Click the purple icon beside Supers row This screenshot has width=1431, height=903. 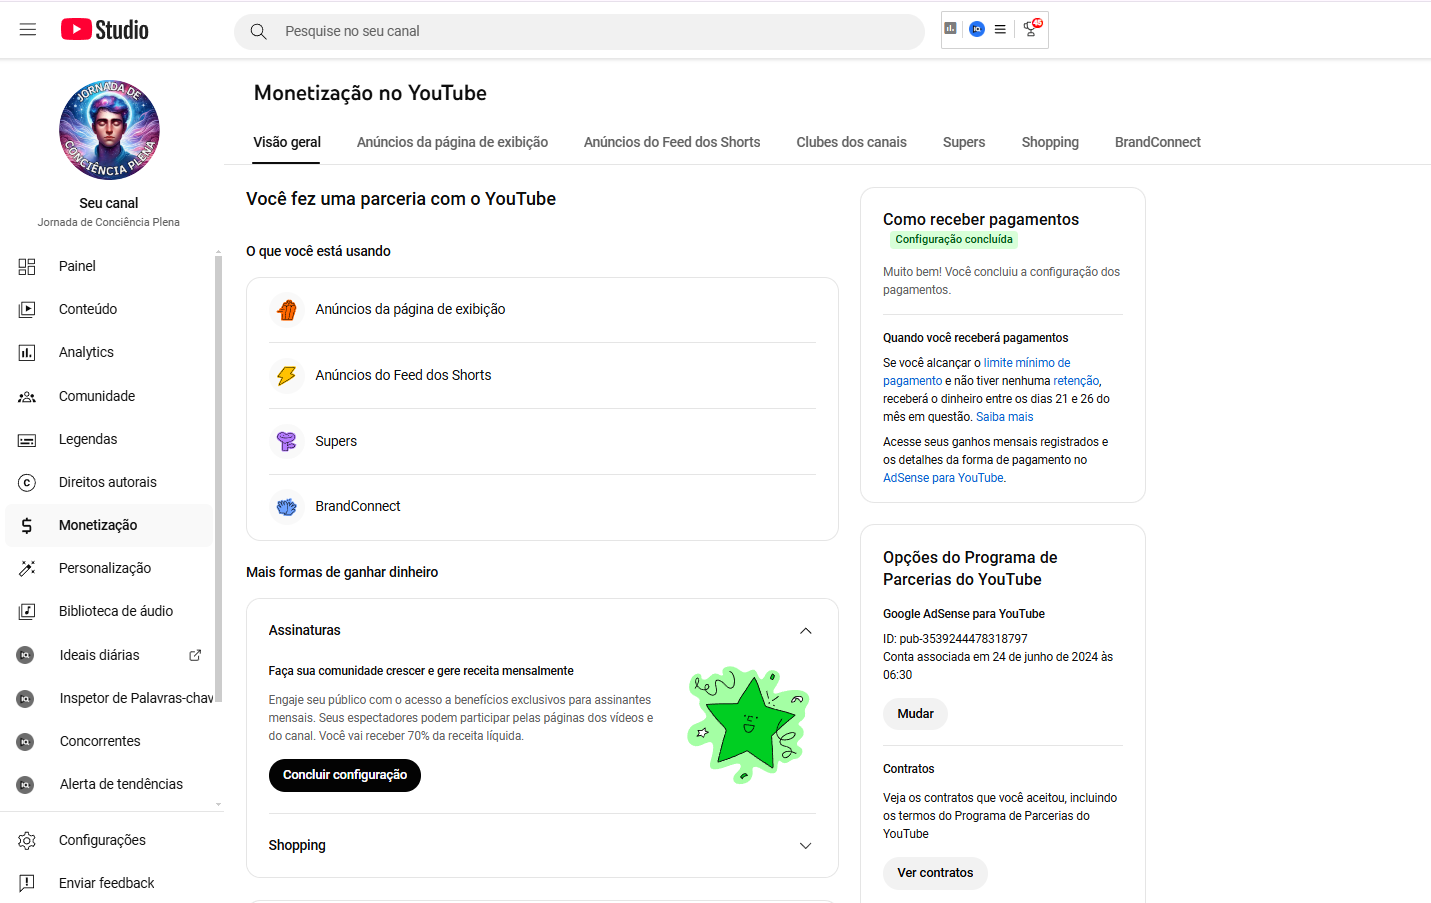pyautogui.click(x=287, y=441)
